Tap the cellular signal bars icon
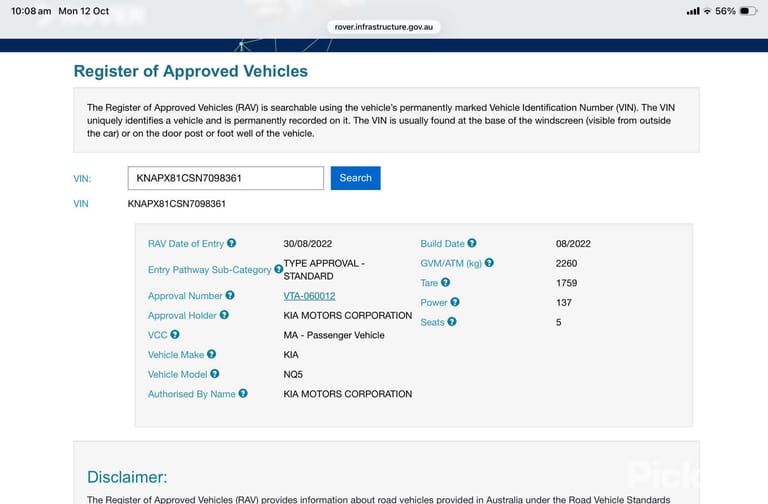The height and width of the screenshot is (504, 768). pyautogui.click(x=693, y=11)
